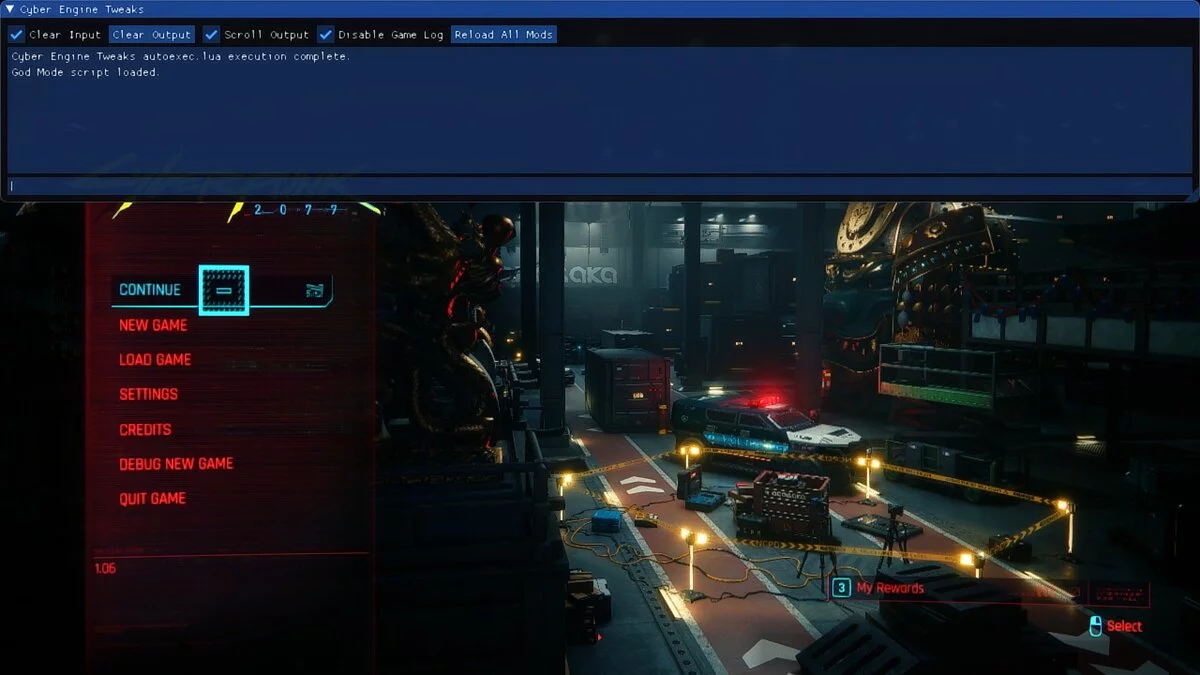
Task: Click the cyan highlighted square next to CONTINUE
Action: coord(224,290)
